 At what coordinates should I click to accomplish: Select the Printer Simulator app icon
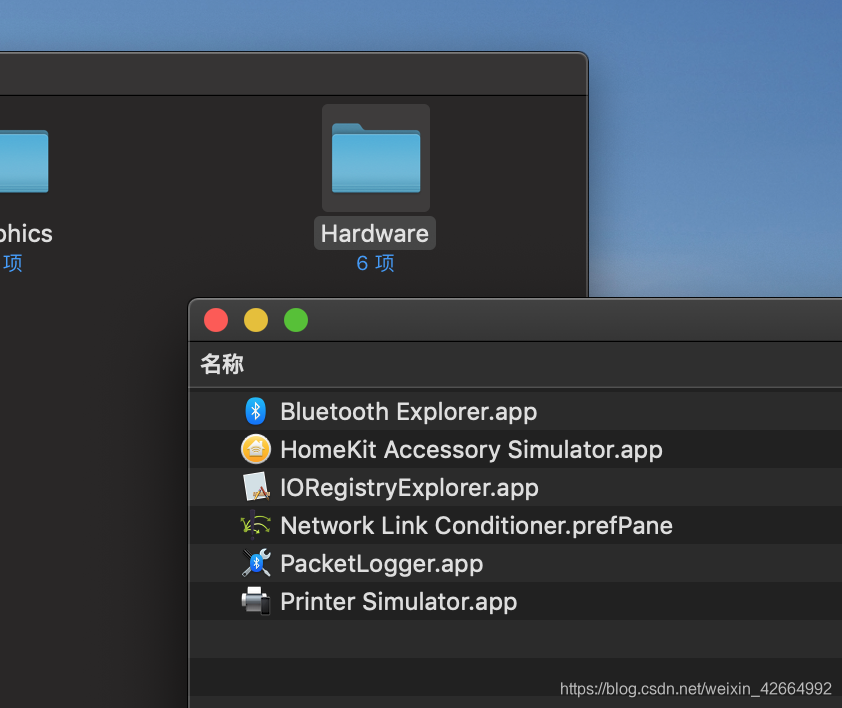[x=256, y=601]
